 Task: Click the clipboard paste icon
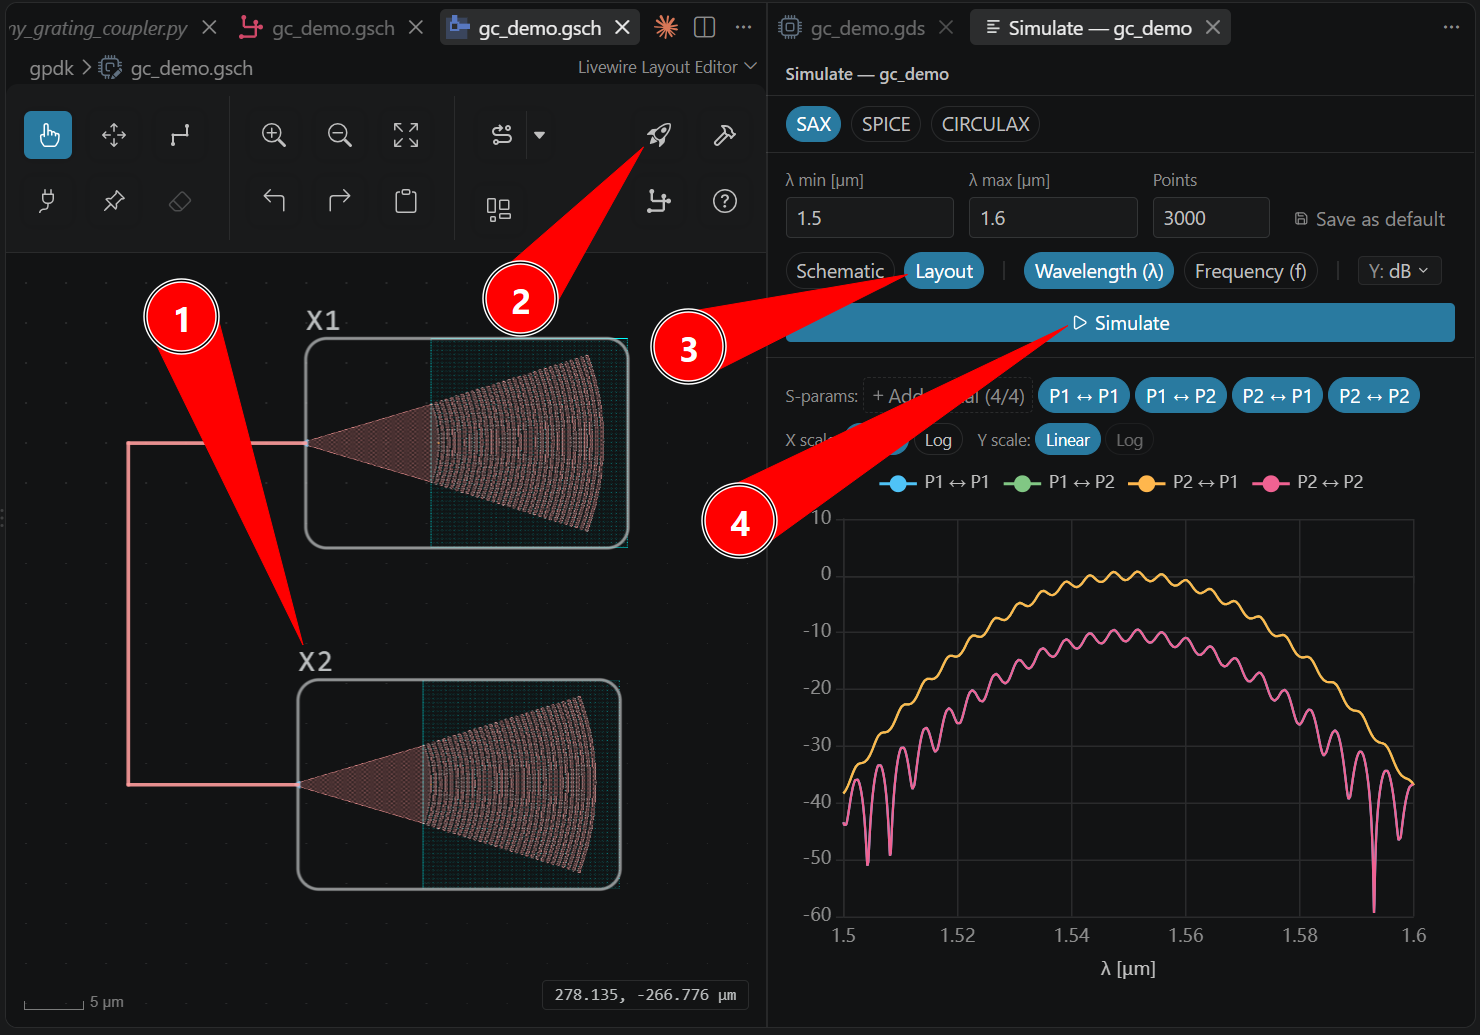[406, 201]
